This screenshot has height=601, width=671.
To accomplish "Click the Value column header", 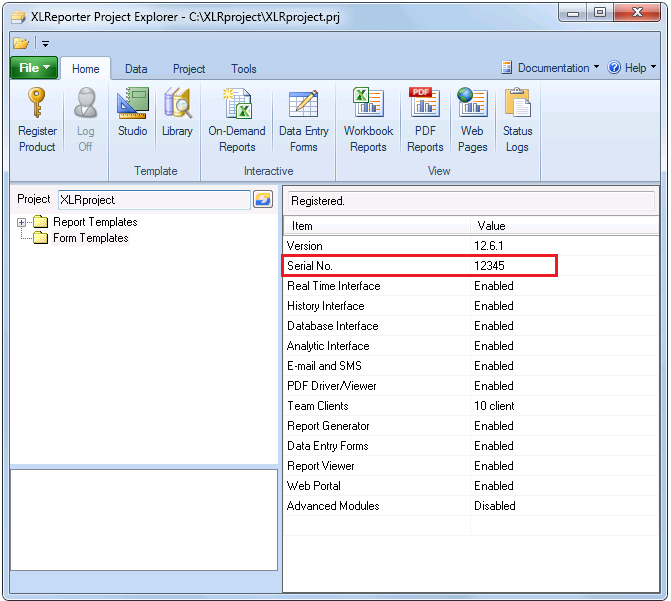I will click(564, 226).
